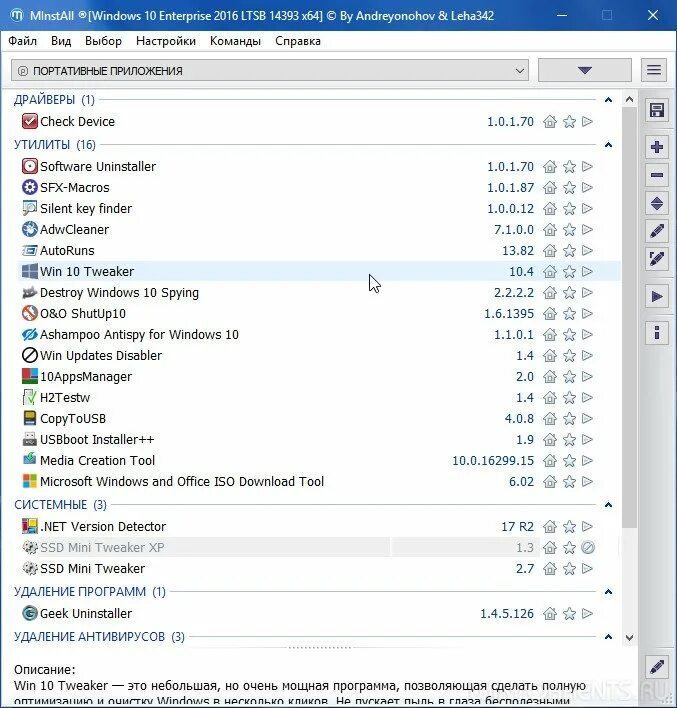Click the scrollbar up arrow

pos(629,99)
